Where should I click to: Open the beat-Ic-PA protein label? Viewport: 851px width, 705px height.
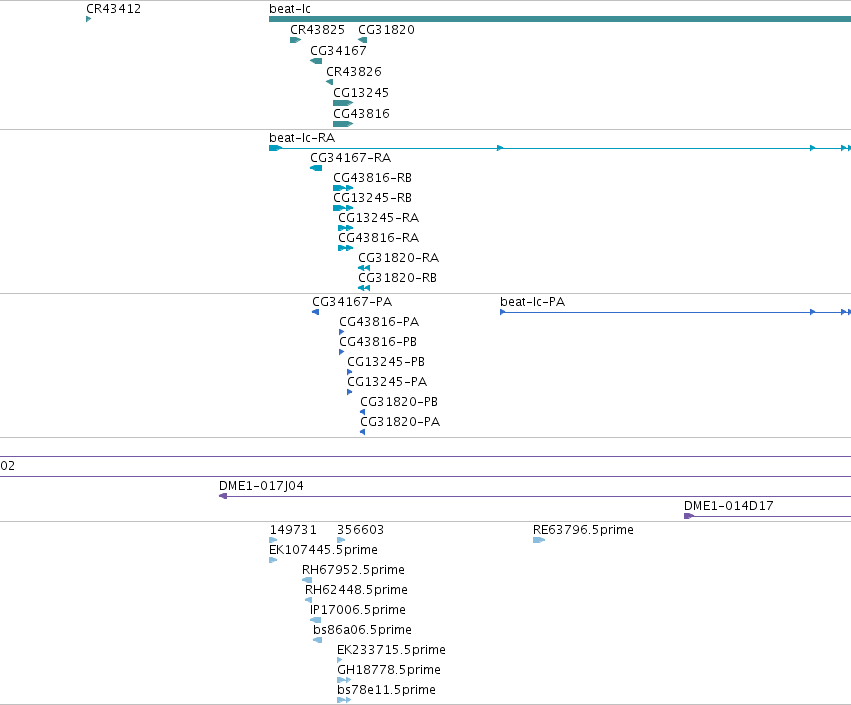click(532, 302)
